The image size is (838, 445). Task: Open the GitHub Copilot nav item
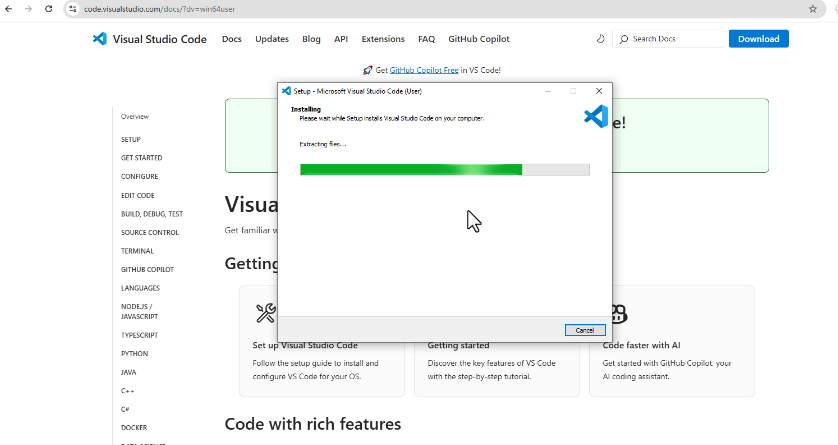479,39
